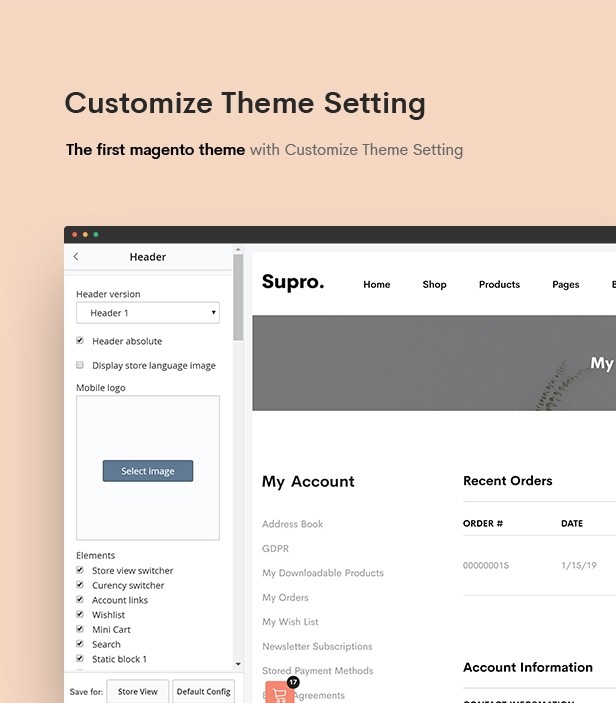The height and width of the screenshot is (703, 616).
Task: Toggle the Header absolute checkbox
Action: click(x=80, y=341)
